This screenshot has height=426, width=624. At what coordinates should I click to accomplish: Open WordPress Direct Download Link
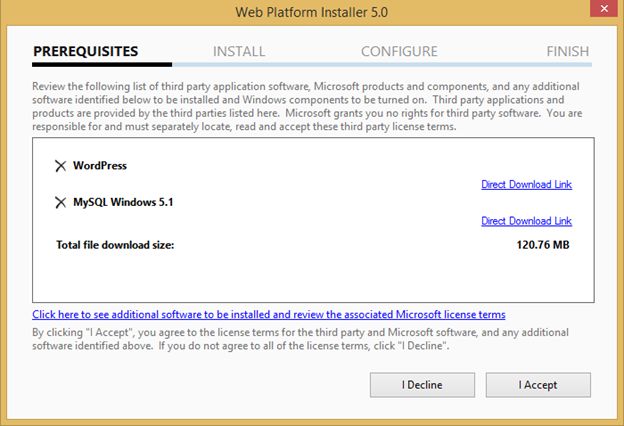click(x=526, y=184)
